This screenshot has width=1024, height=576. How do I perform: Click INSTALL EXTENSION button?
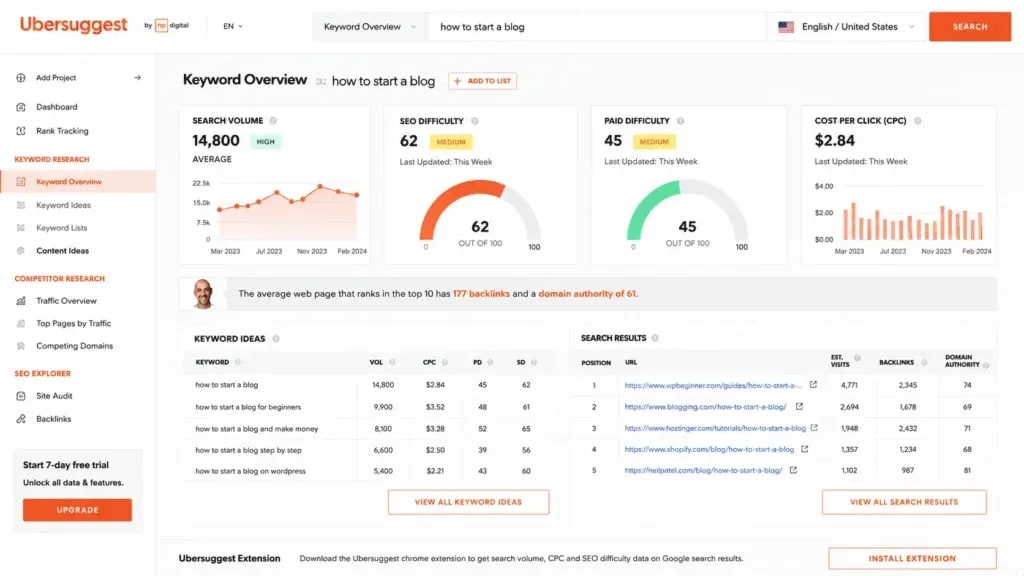[912, 558]
